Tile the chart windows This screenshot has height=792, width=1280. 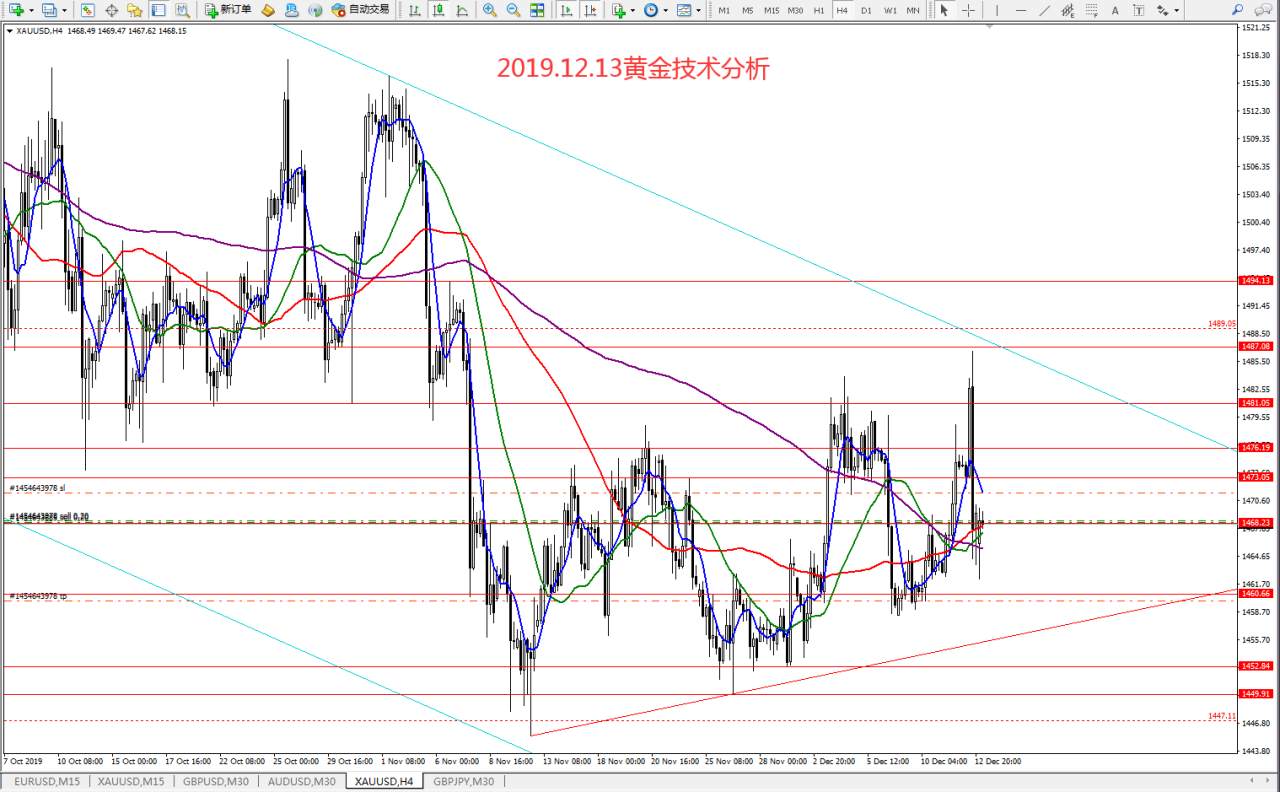coord(537,10)
